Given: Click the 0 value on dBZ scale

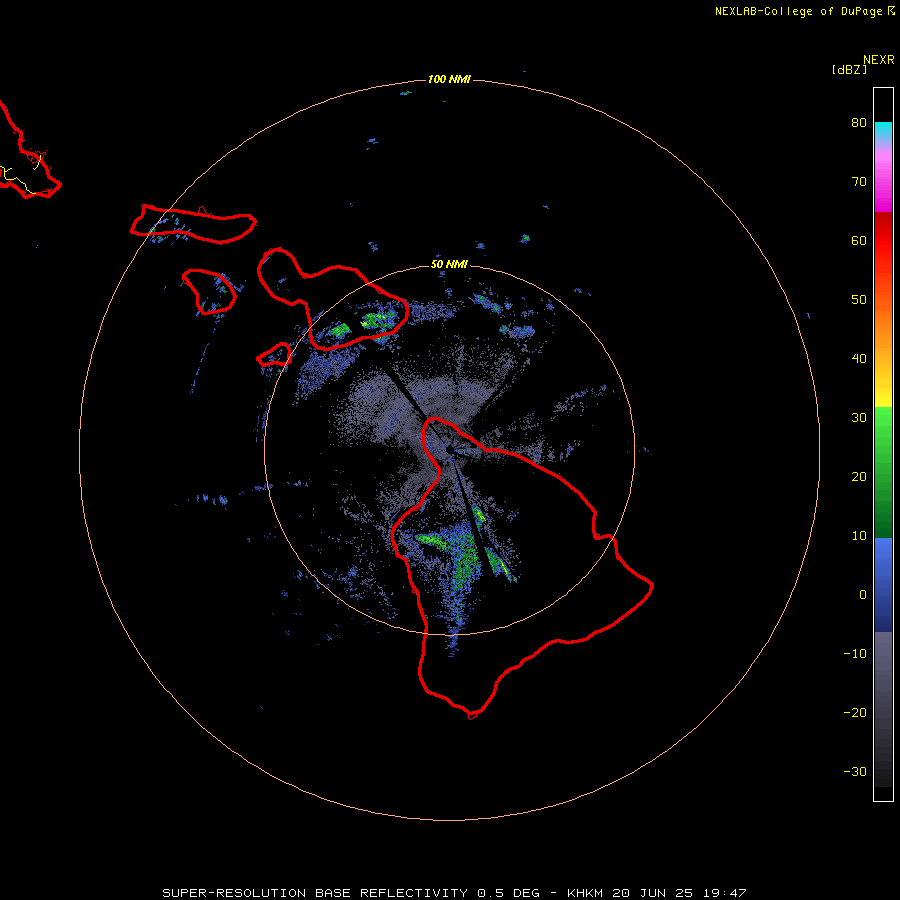Looking at the screenshot, I should coord(863,595).
